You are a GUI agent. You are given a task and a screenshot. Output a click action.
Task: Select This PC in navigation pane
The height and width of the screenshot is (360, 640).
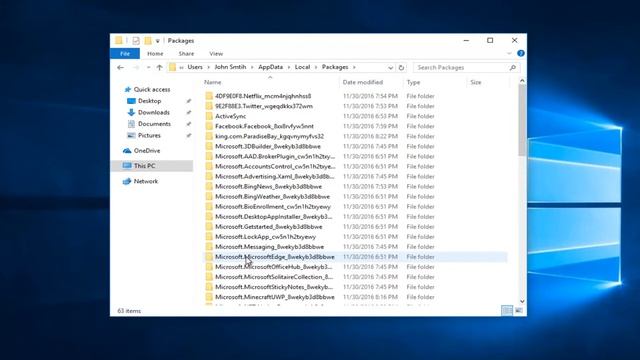[x=144, y=166]
